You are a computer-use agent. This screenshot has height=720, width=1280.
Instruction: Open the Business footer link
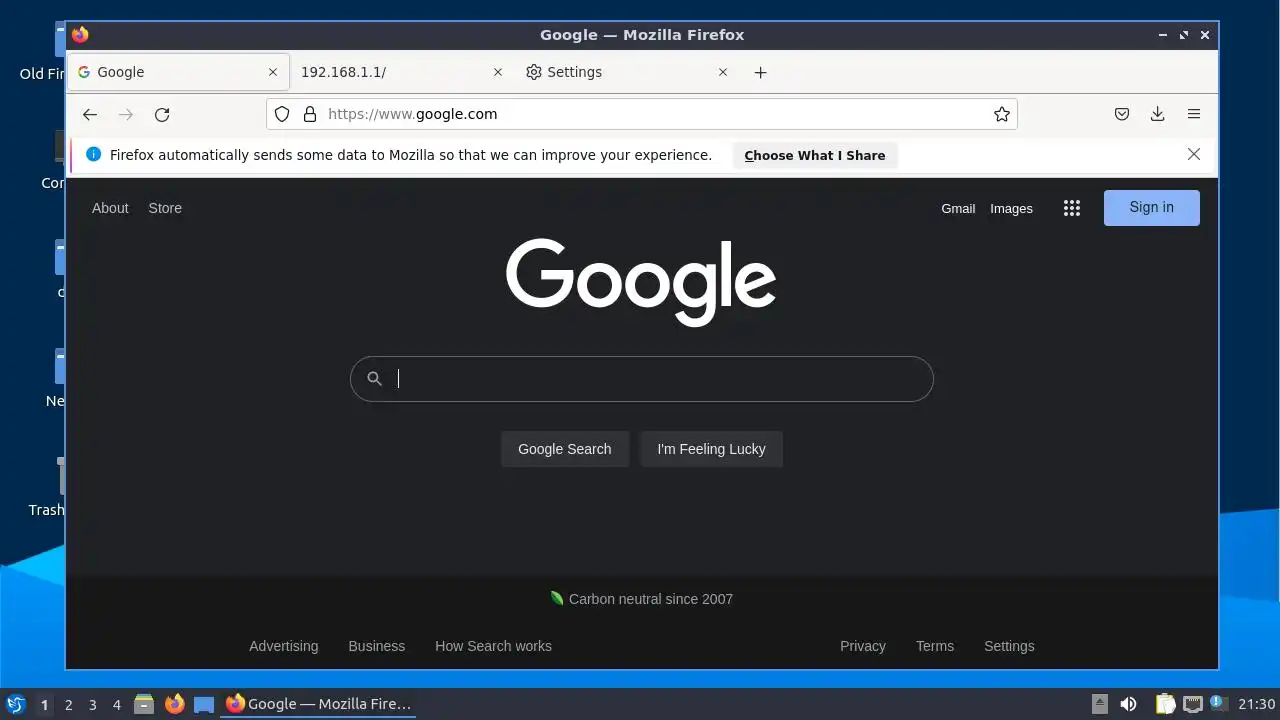[376, 646]
